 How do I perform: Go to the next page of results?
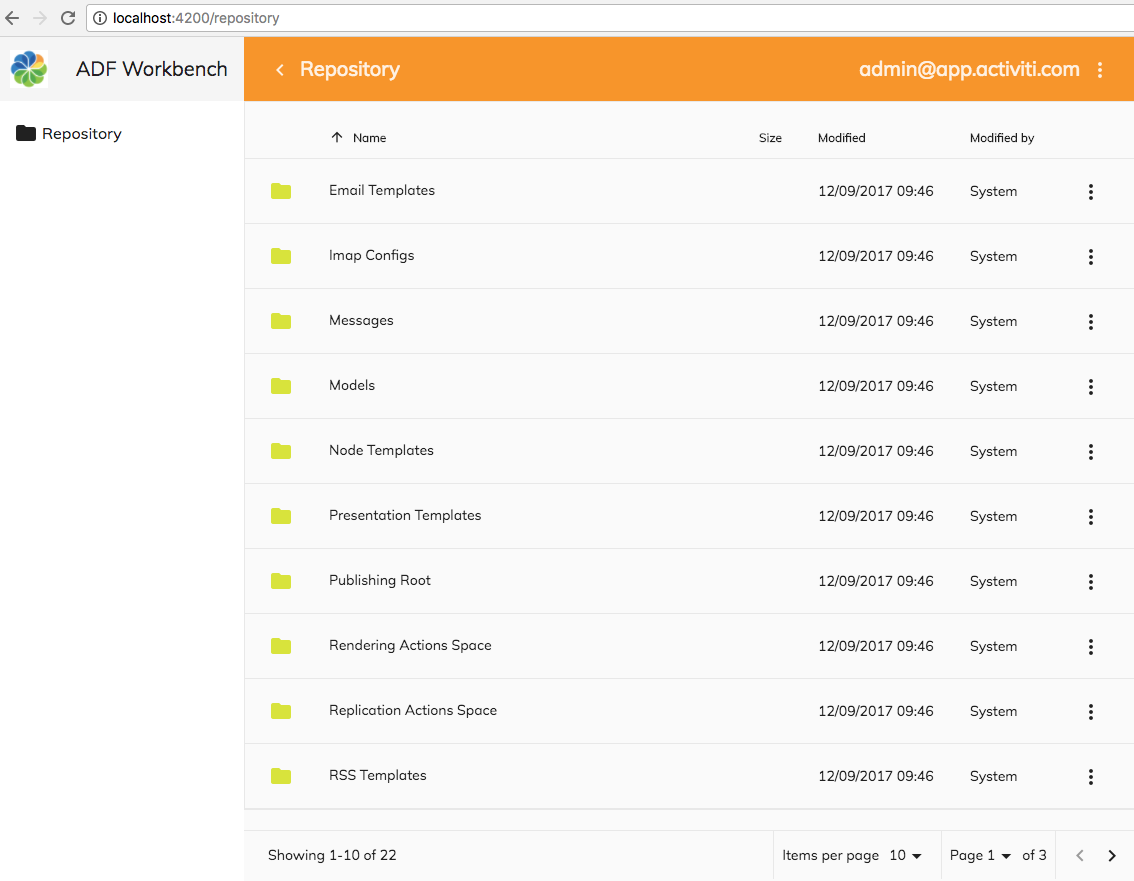[1112, 856]
